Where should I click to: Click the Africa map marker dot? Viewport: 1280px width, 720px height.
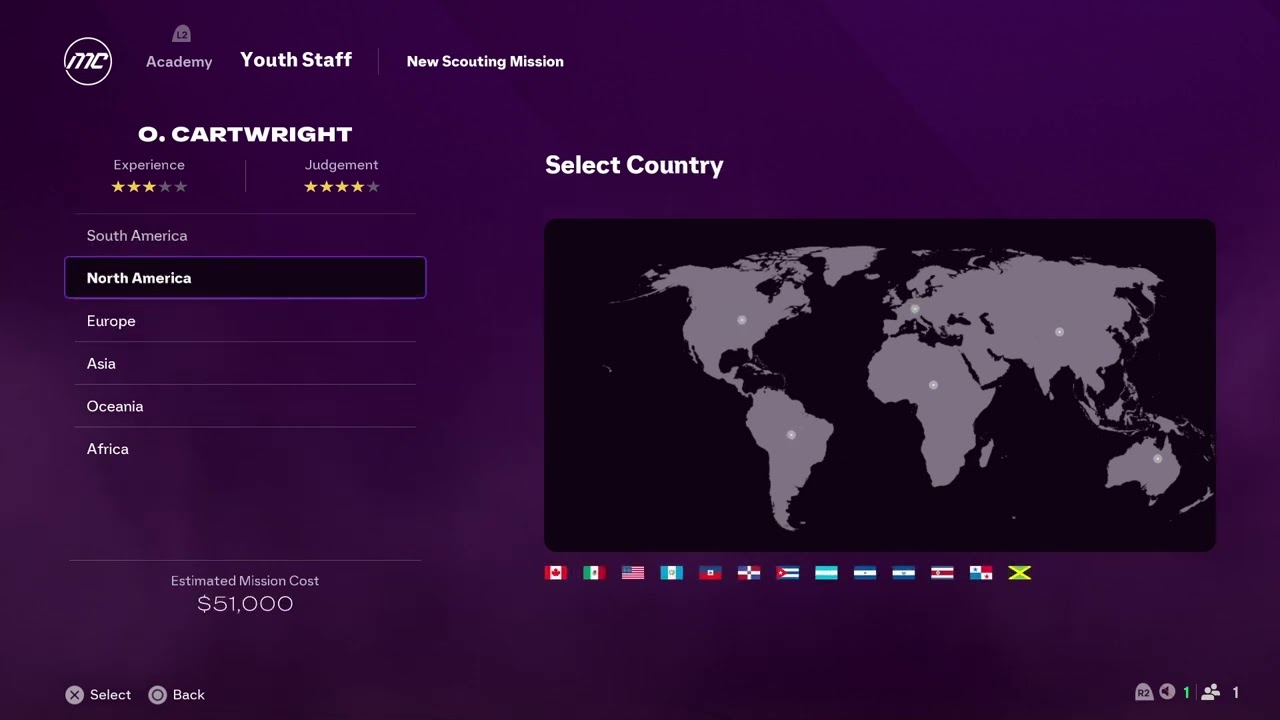pos(933,385)
